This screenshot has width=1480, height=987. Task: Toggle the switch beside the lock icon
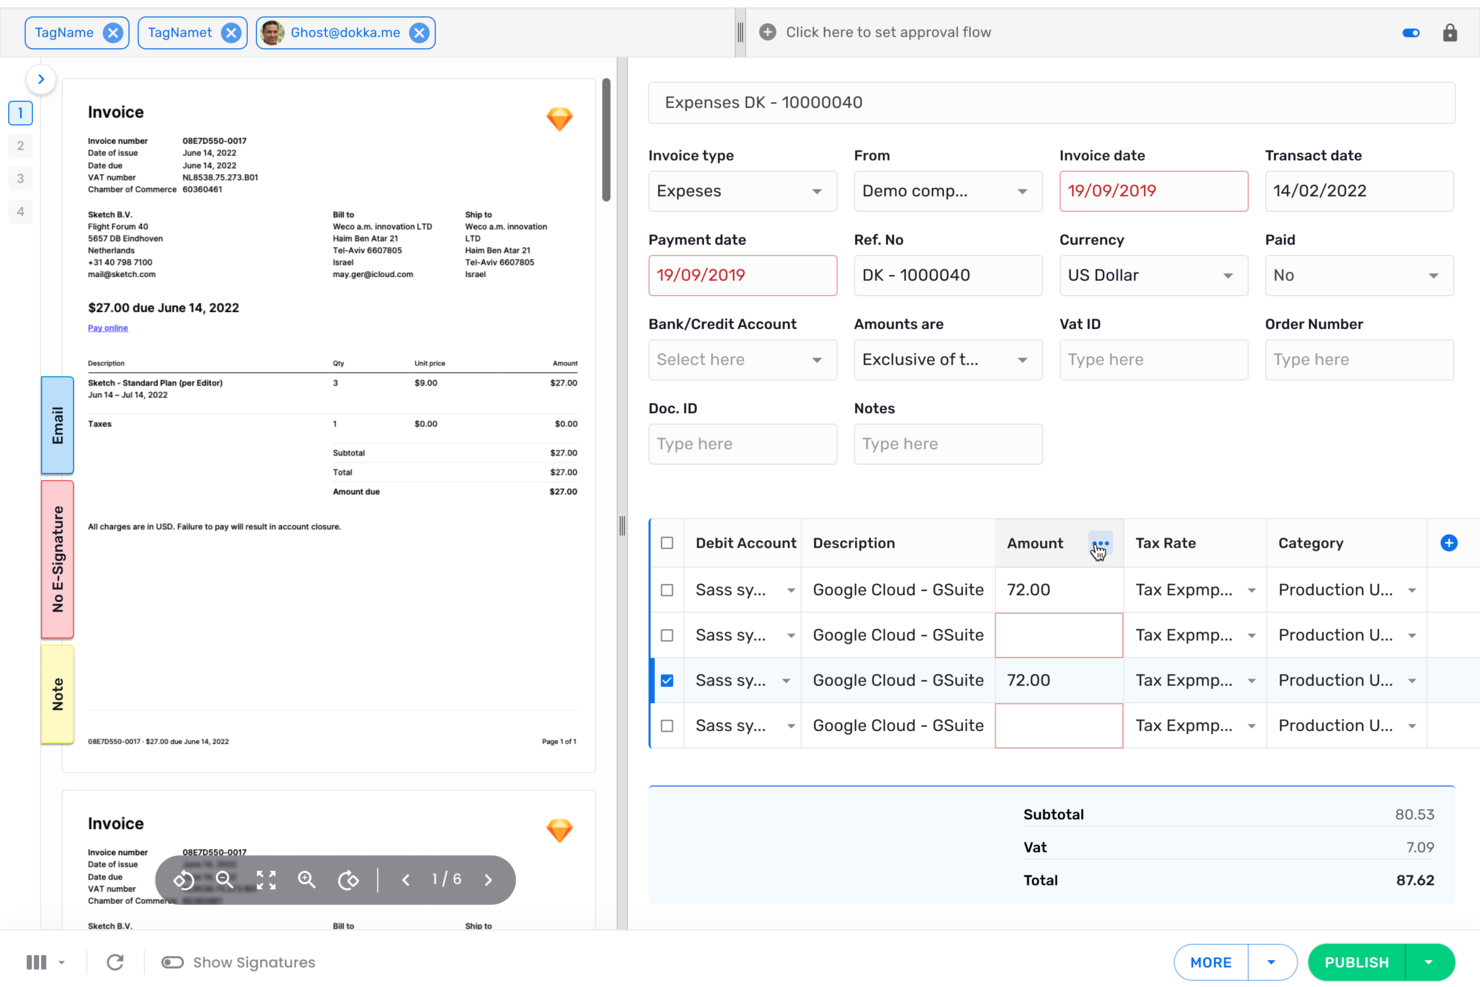(1410, 32)
